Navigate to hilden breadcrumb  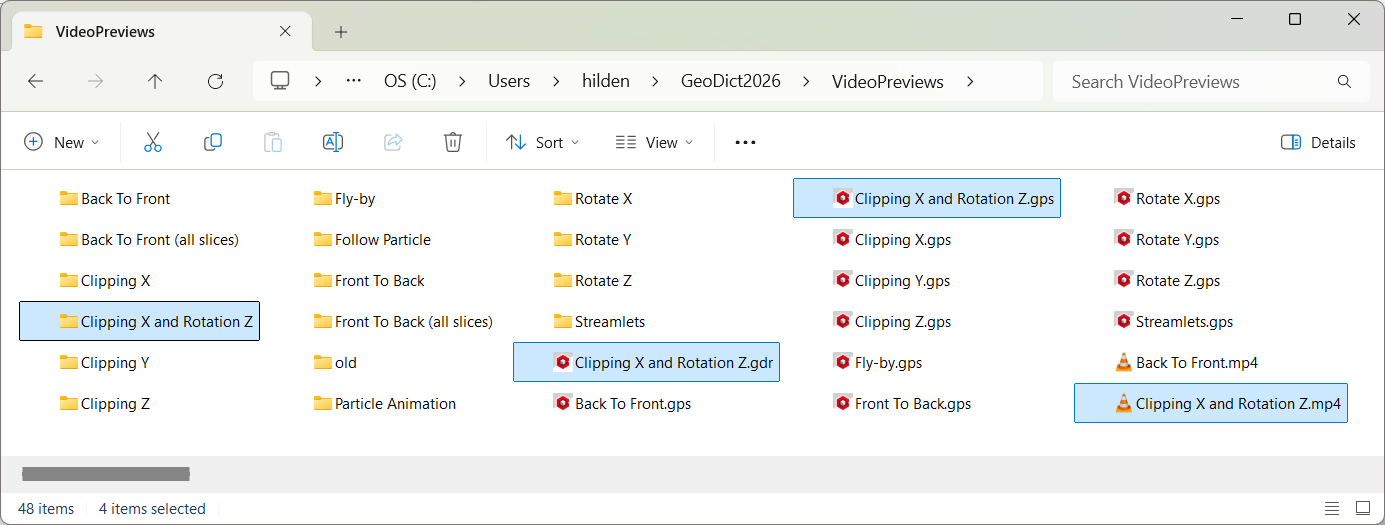pyautogui.click(x=606, y=82)
